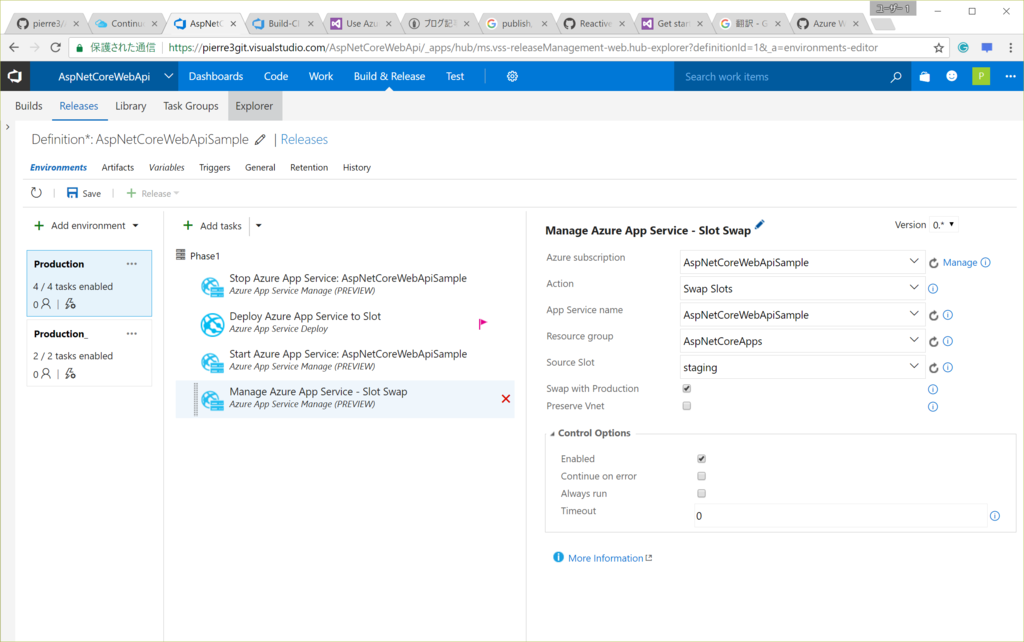The height and width of the screenshot is (642, 1024).
Task: Refresh the Azure subscription list
Action: pyautogui.click(x=933, y=263)
